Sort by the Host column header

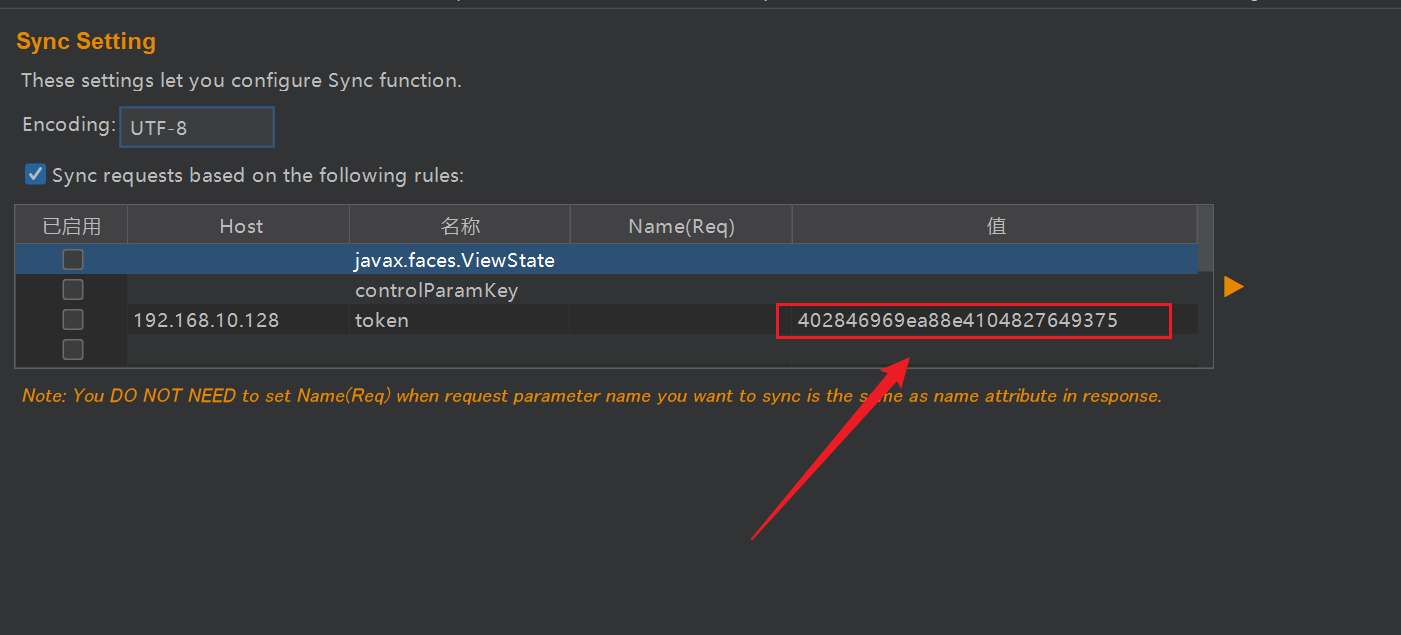pyautogui.click(x=240, y=226)
